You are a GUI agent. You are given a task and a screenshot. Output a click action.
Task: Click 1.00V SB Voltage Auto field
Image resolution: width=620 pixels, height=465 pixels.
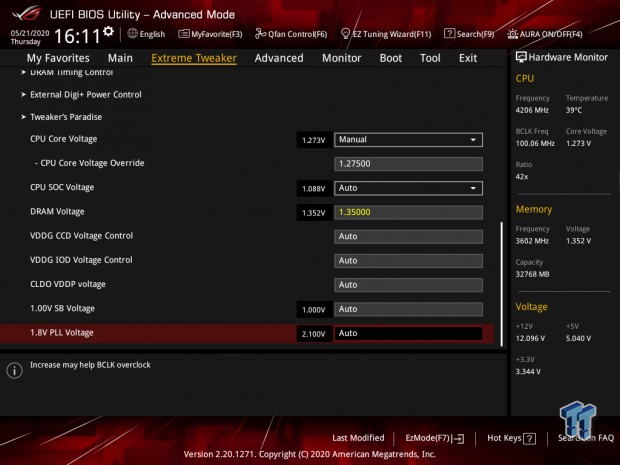click(x=408, y=309)
